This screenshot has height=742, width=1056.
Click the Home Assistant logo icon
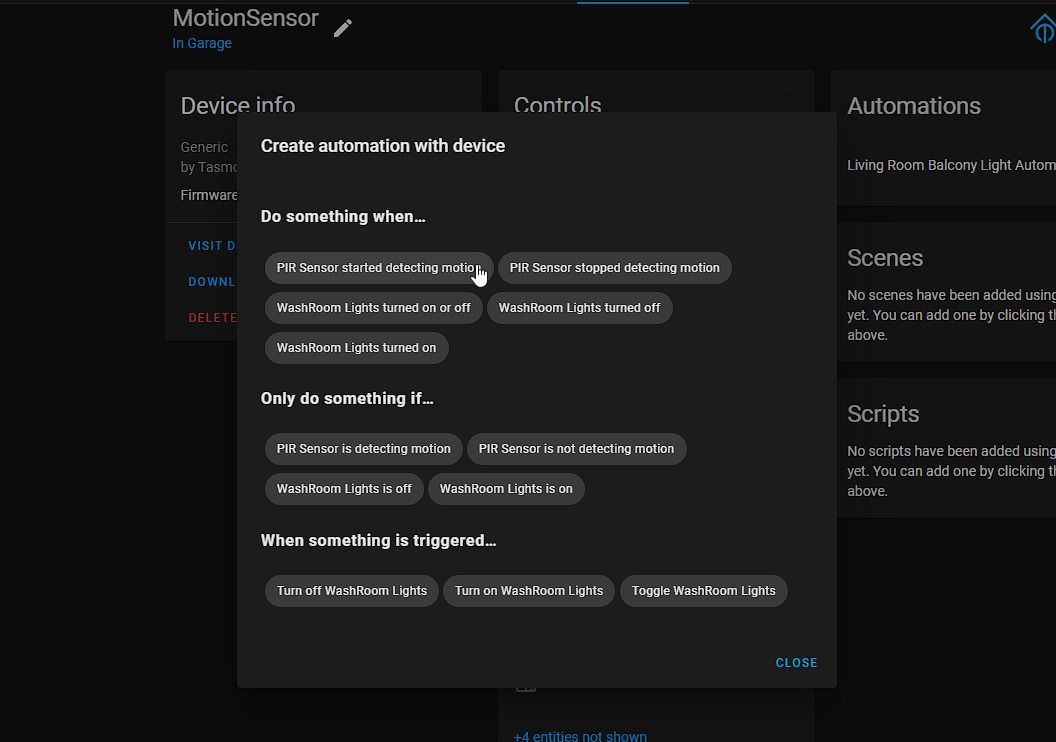tap(1043, 28)
